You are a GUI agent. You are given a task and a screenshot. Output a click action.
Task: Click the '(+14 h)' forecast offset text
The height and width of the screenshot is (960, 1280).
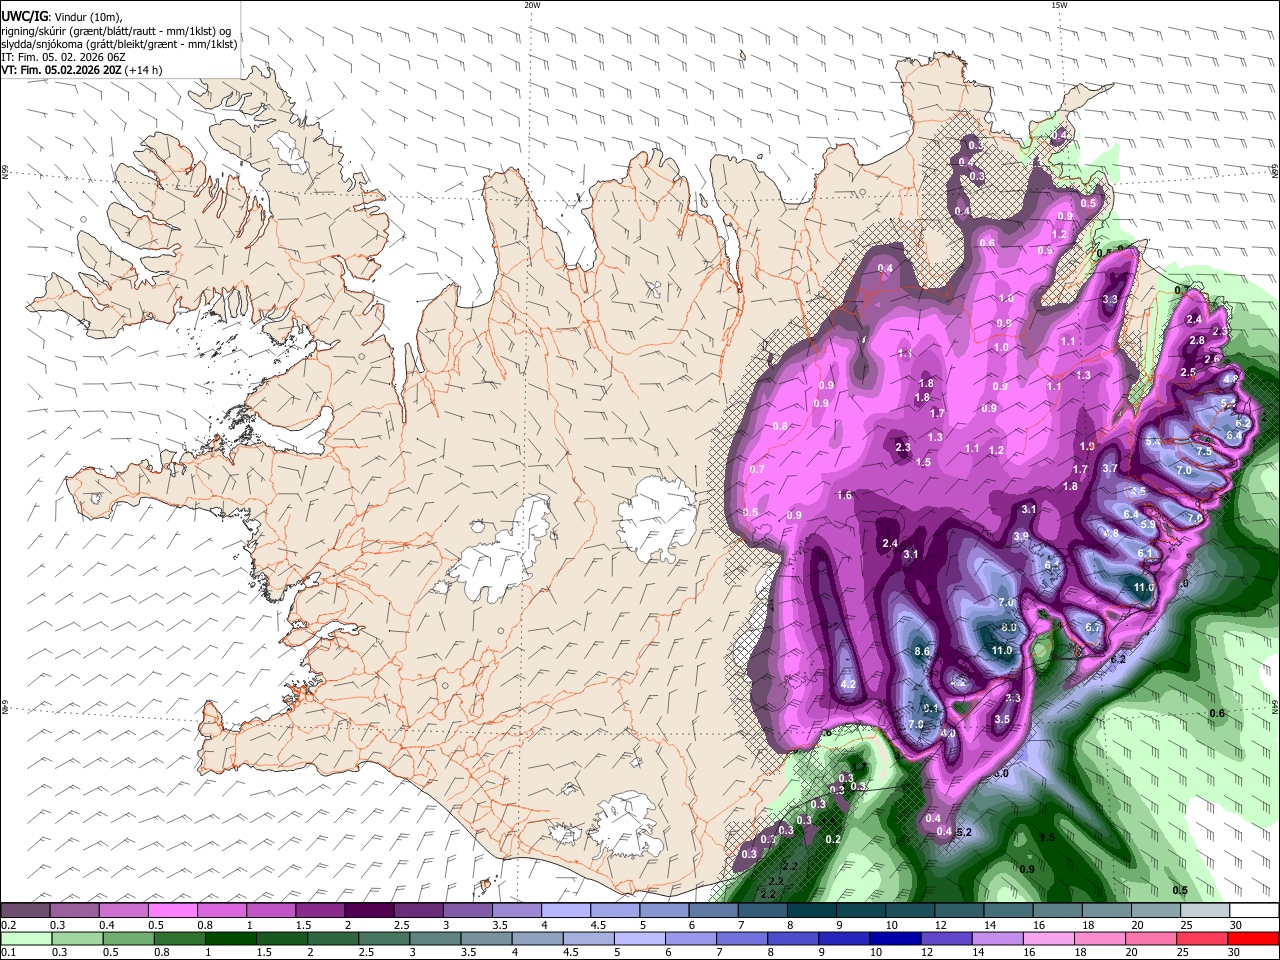click(145, 71)
